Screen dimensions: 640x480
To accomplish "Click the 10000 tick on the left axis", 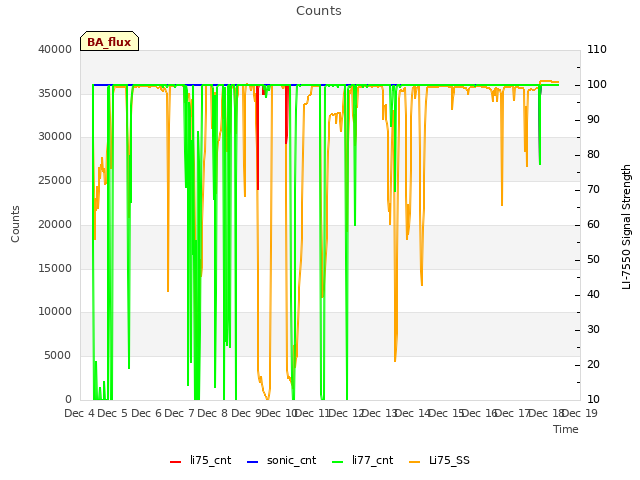I will coord(55,312).
